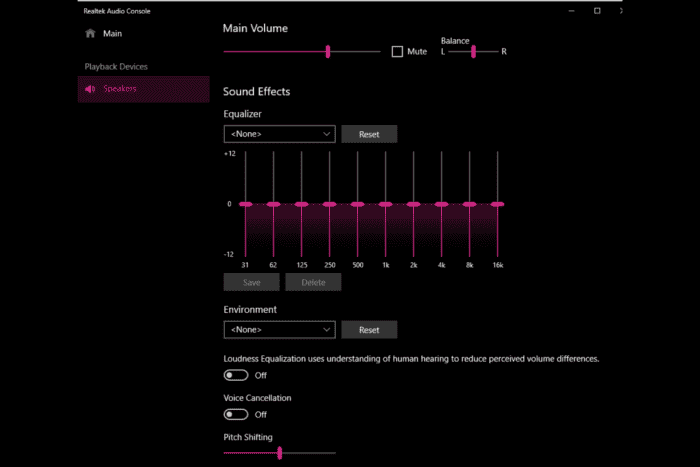Screen dimensions: 700x467
Task: Click the Pitch Shifting slider handle
Action: (280, 453)
